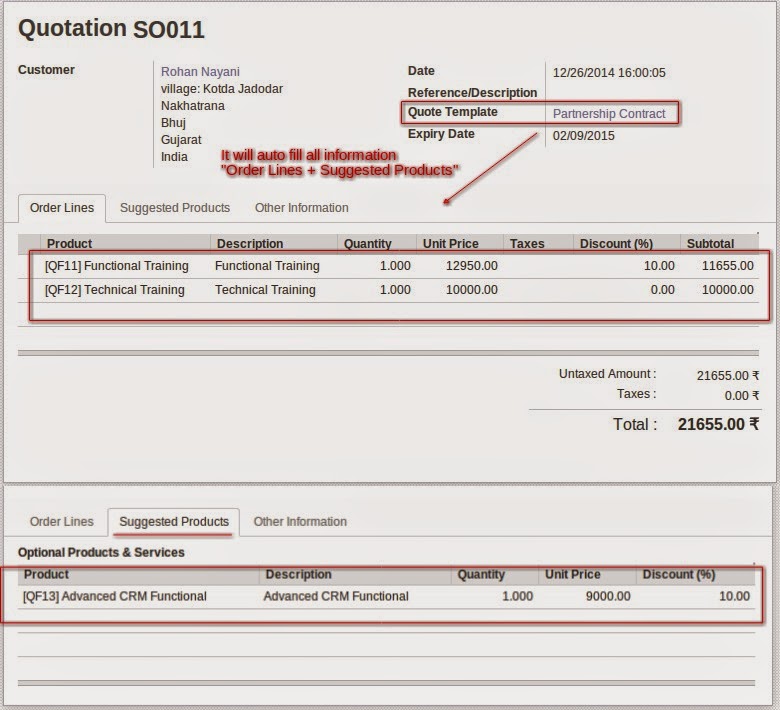Select the [QF13] Advanced CRM Functional row
Viewport: 780px width, 710px height.
pyautogui.click(x=386, y=596)
